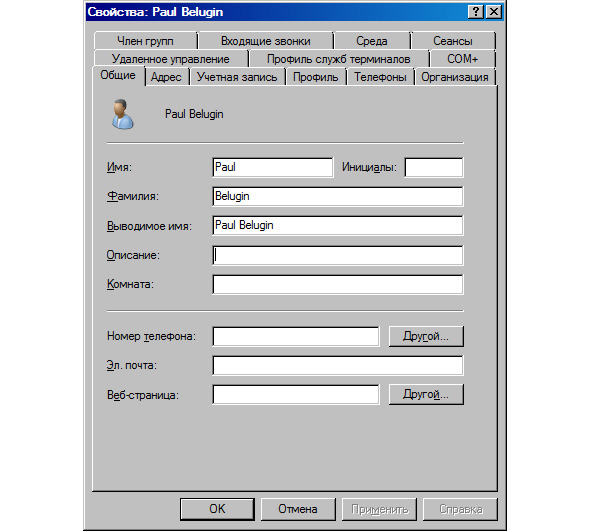
Task: Switch to Член групп tab
Action: pos(145,41)
